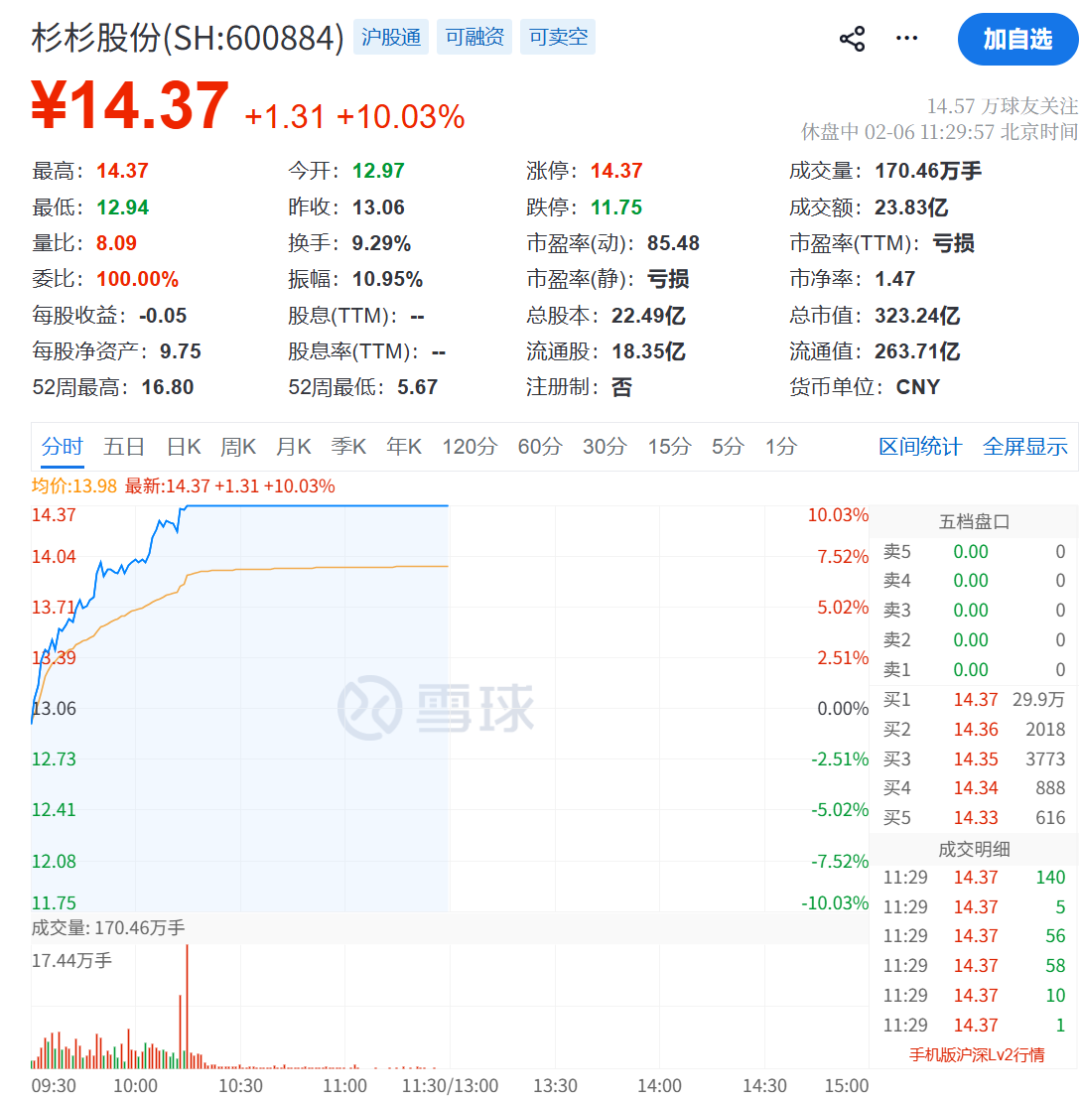Click the 区间统计 link
Screen dimensions: 1080x1102
[919, 447]
